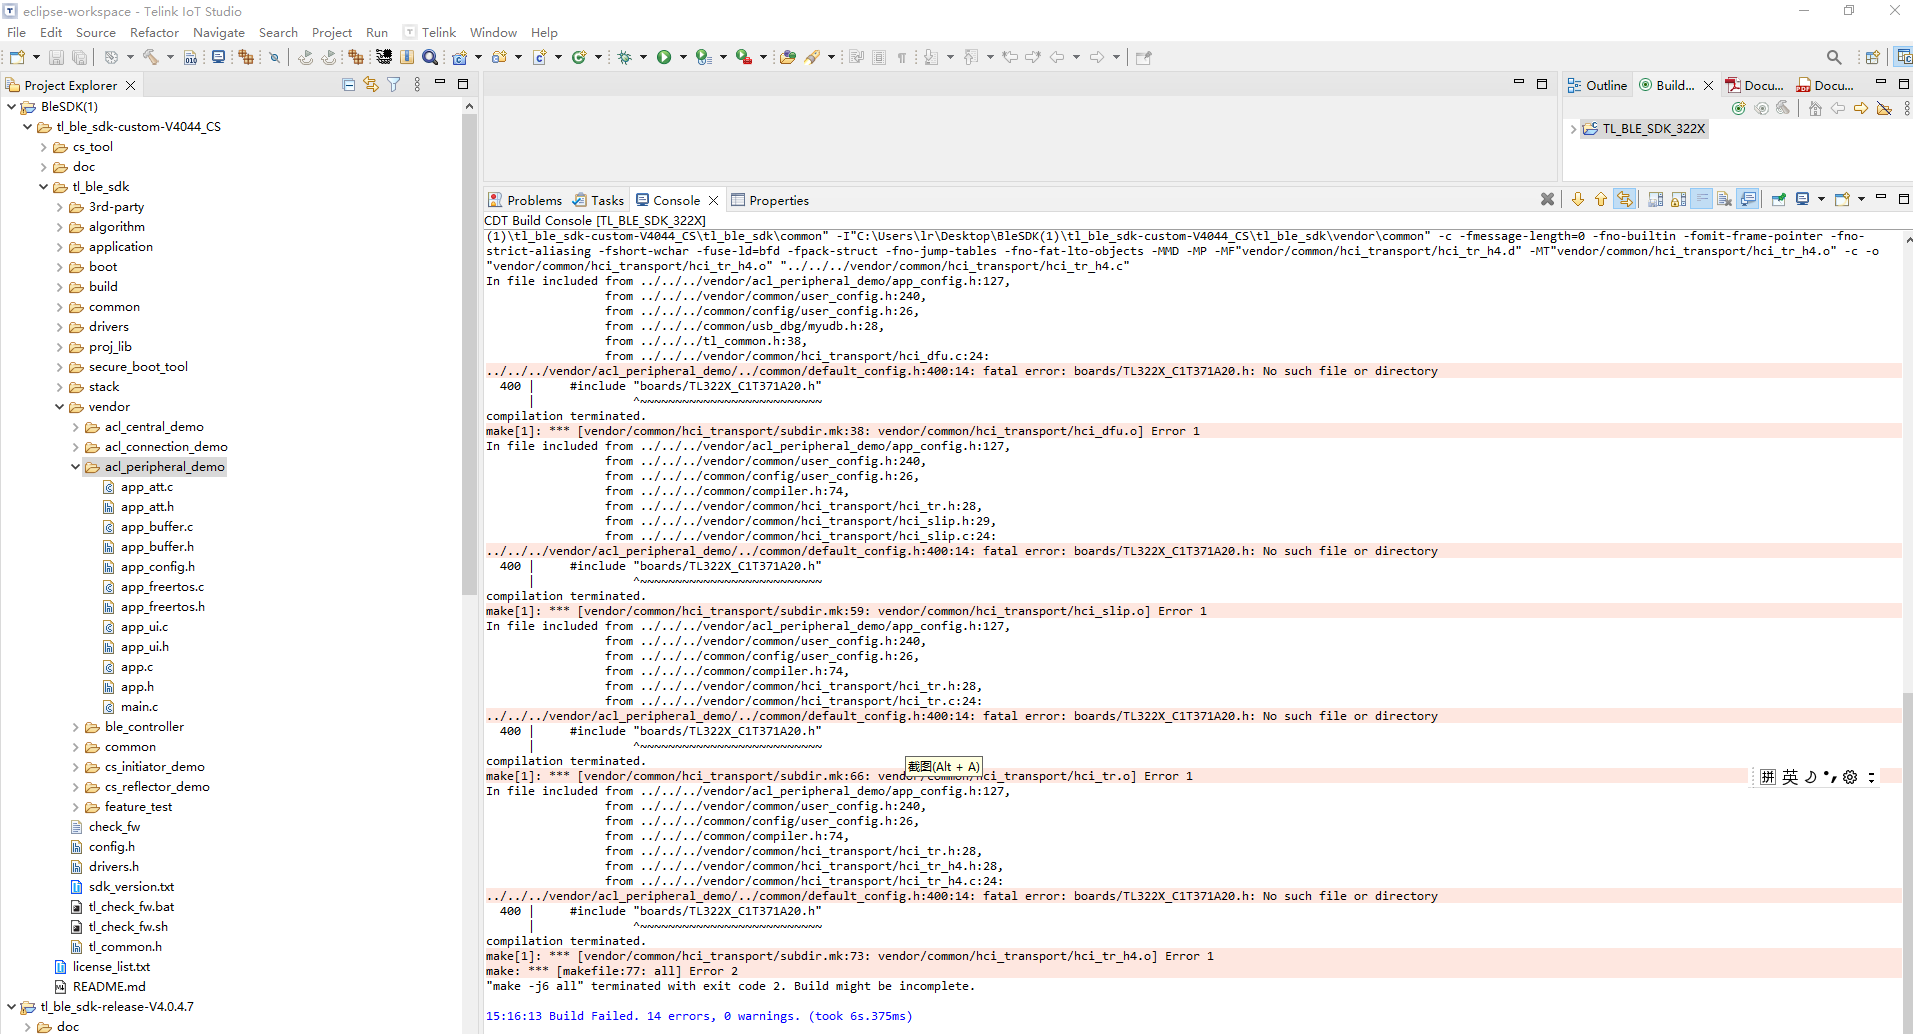Click the New C/C++ Project icon
The height and width of the screenshot is (1034, 1913).
point(460,57)
